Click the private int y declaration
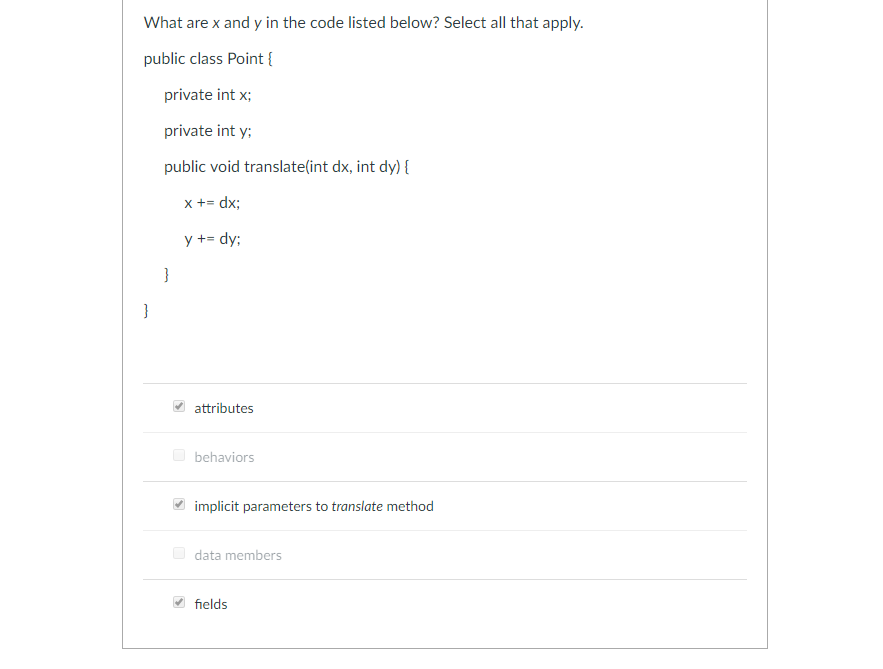Viewport: 883px width, 669px height. 207,130
